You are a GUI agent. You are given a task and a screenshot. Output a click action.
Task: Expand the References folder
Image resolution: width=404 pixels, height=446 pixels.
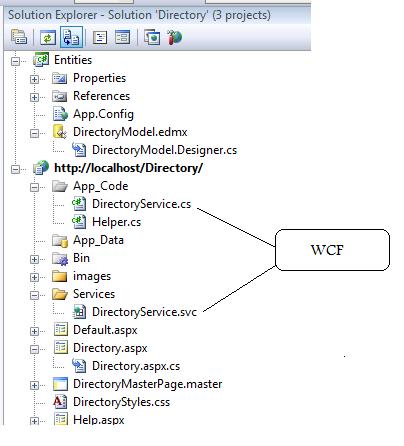click(x=34, y=97)
